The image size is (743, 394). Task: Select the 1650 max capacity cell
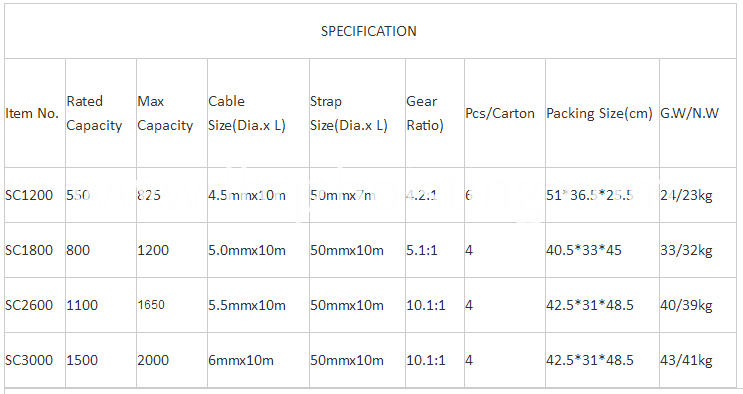tap(151, 305)
